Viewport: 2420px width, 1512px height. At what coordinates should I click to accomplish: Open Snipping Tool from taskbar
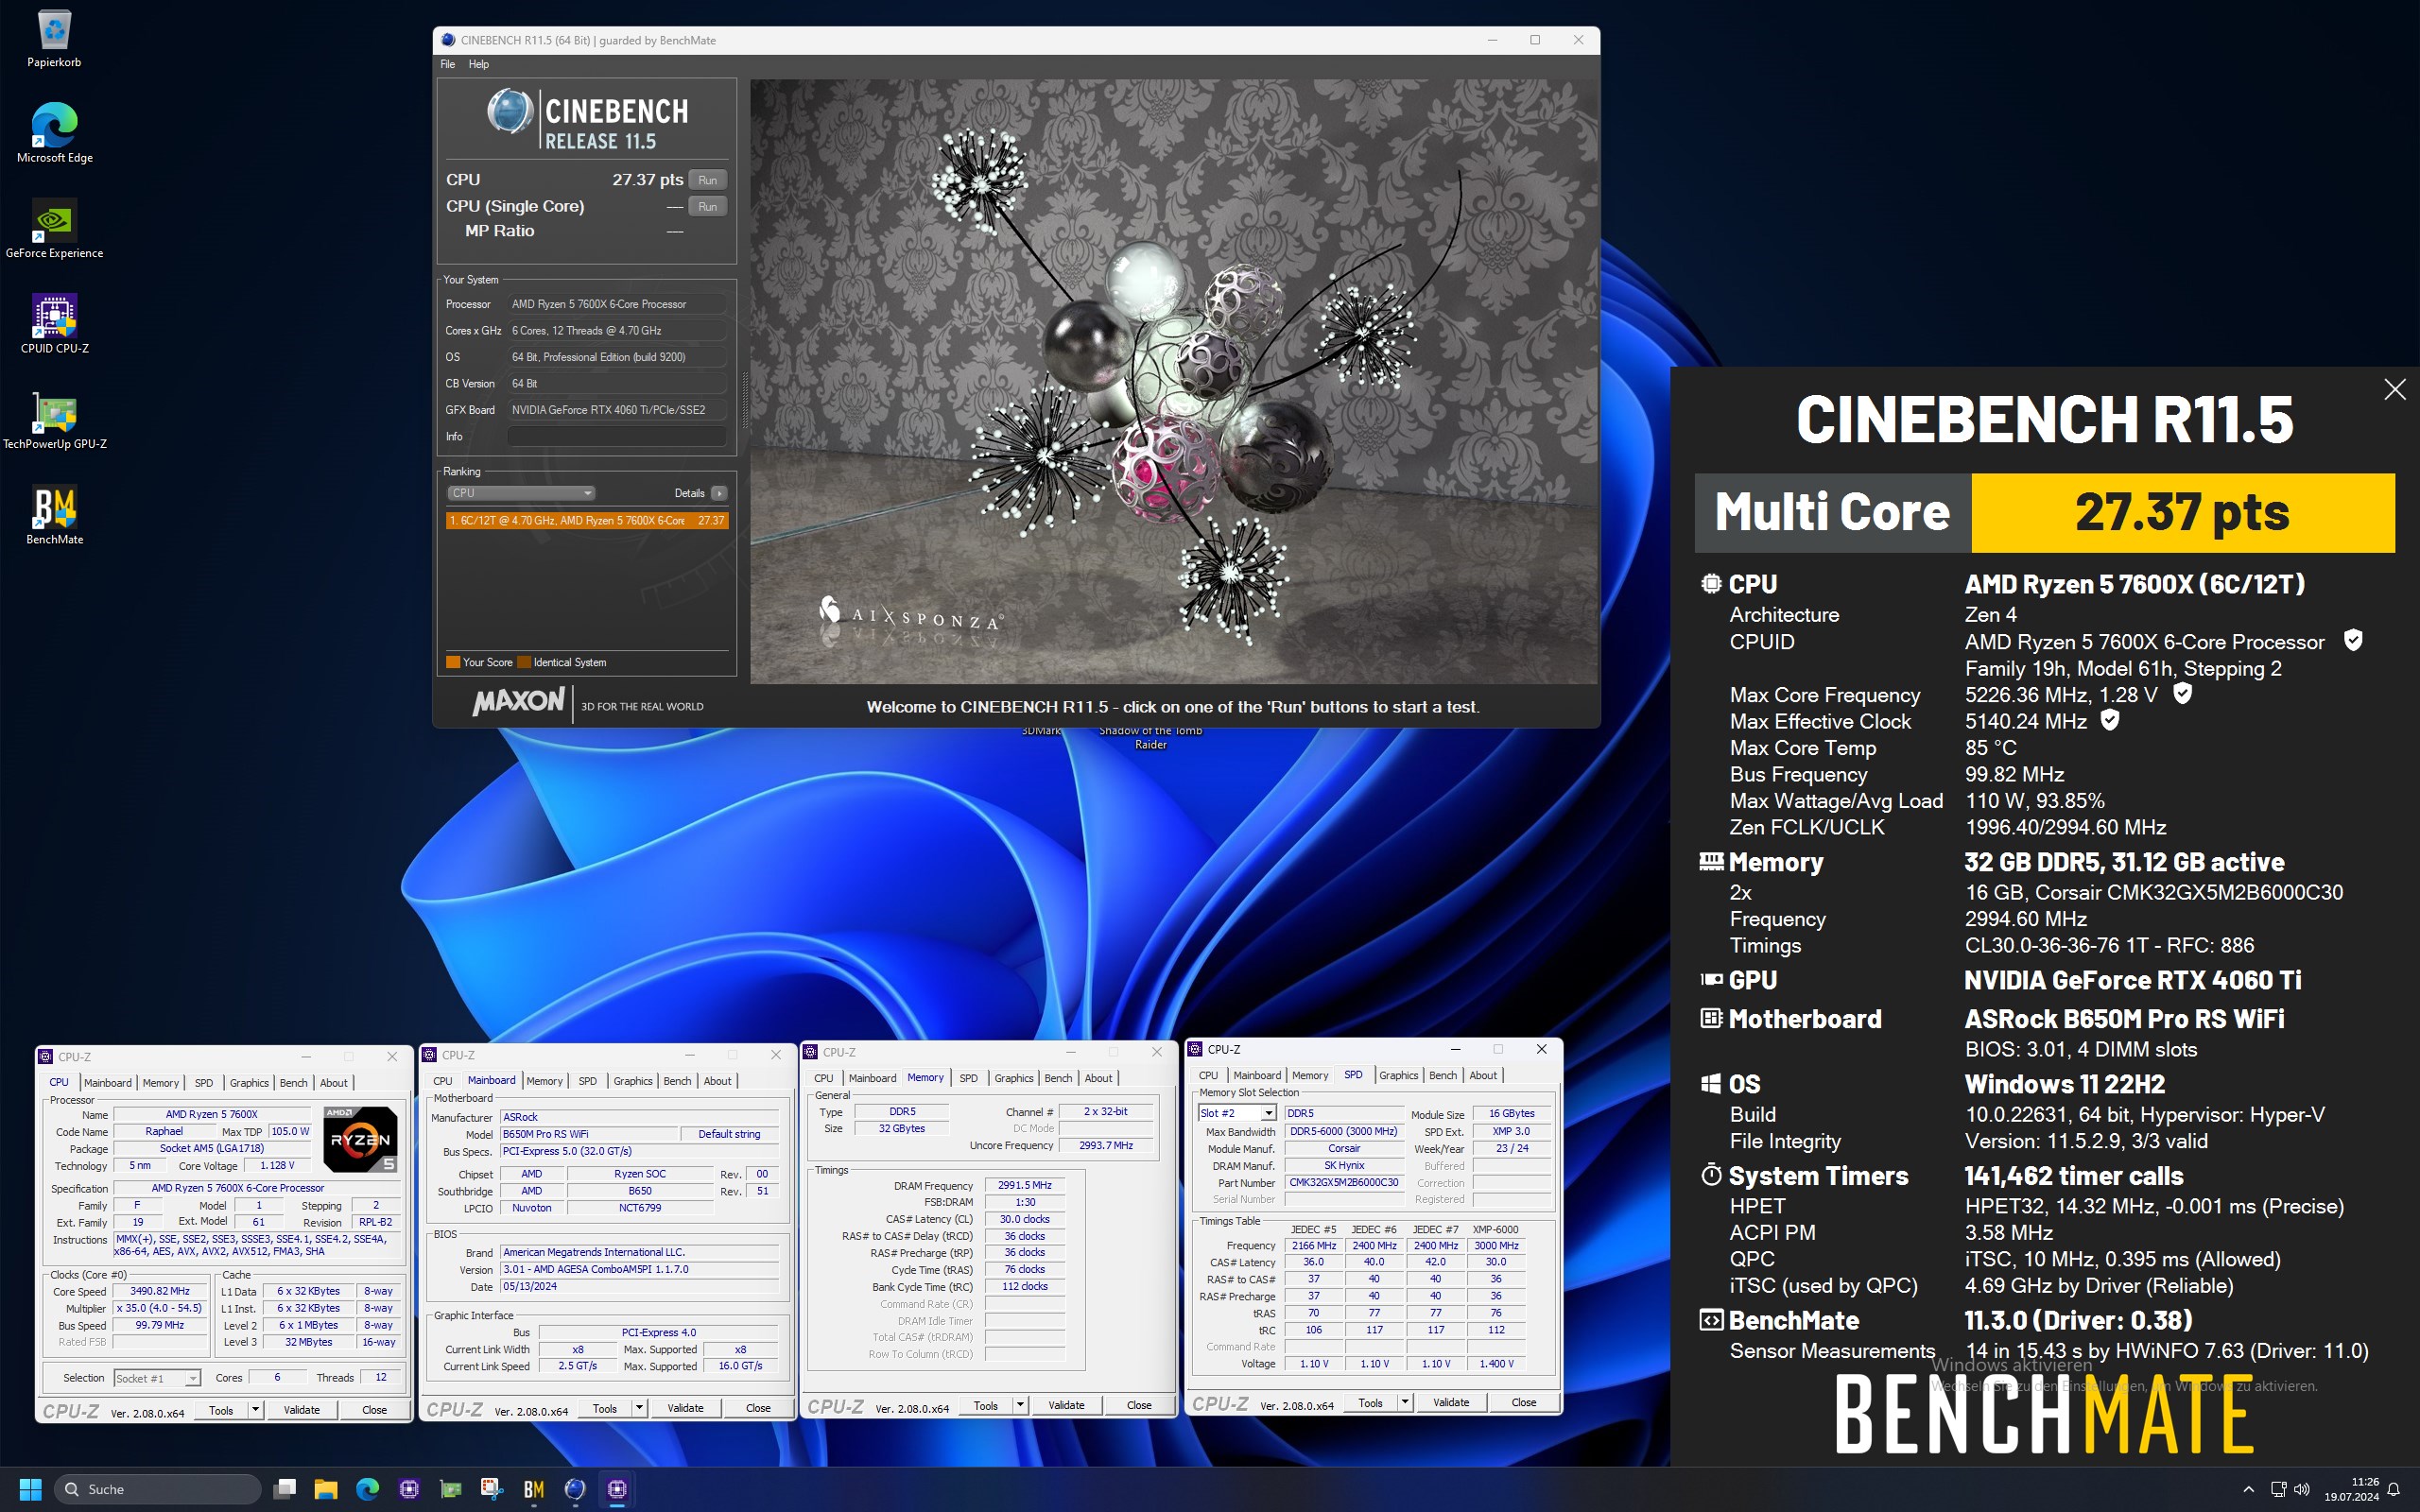click(x=492, y=1489)
